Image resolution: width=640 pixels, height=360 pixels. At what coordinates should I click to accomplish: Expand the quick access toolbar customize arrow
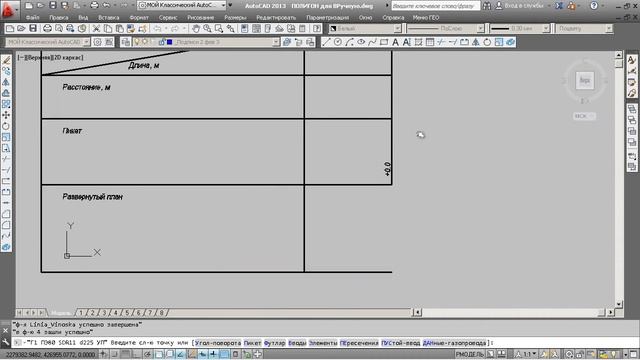(x=230, y=5)
